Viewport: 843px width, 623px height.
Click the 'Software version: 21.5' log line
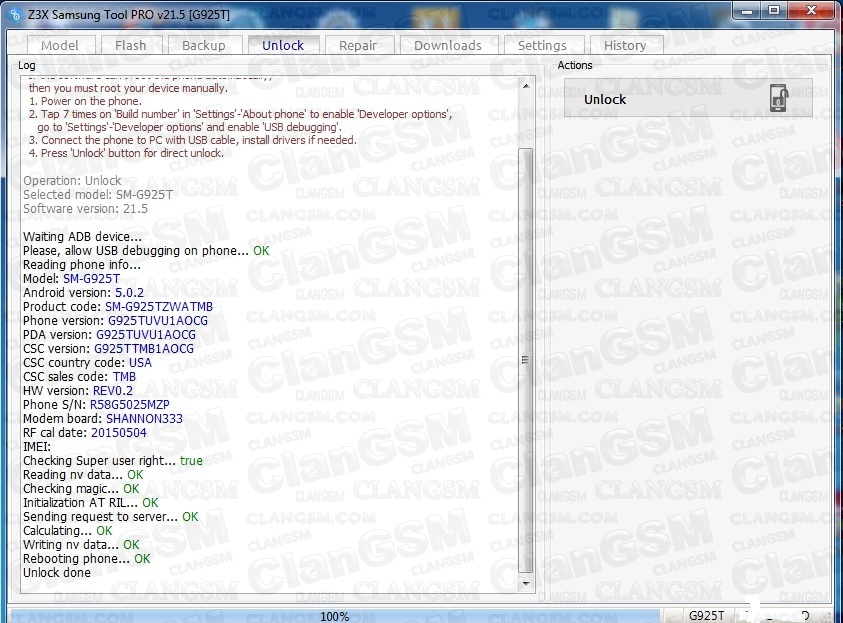(85, 209)
